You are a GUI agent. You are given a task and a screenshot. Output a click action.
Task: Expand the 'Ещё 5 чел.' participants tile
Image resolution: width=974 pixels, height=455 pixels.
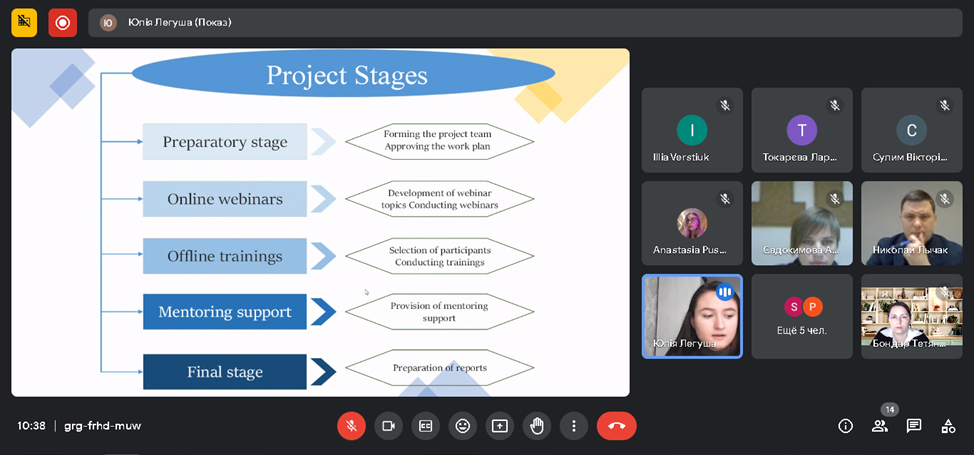point(802,316)
